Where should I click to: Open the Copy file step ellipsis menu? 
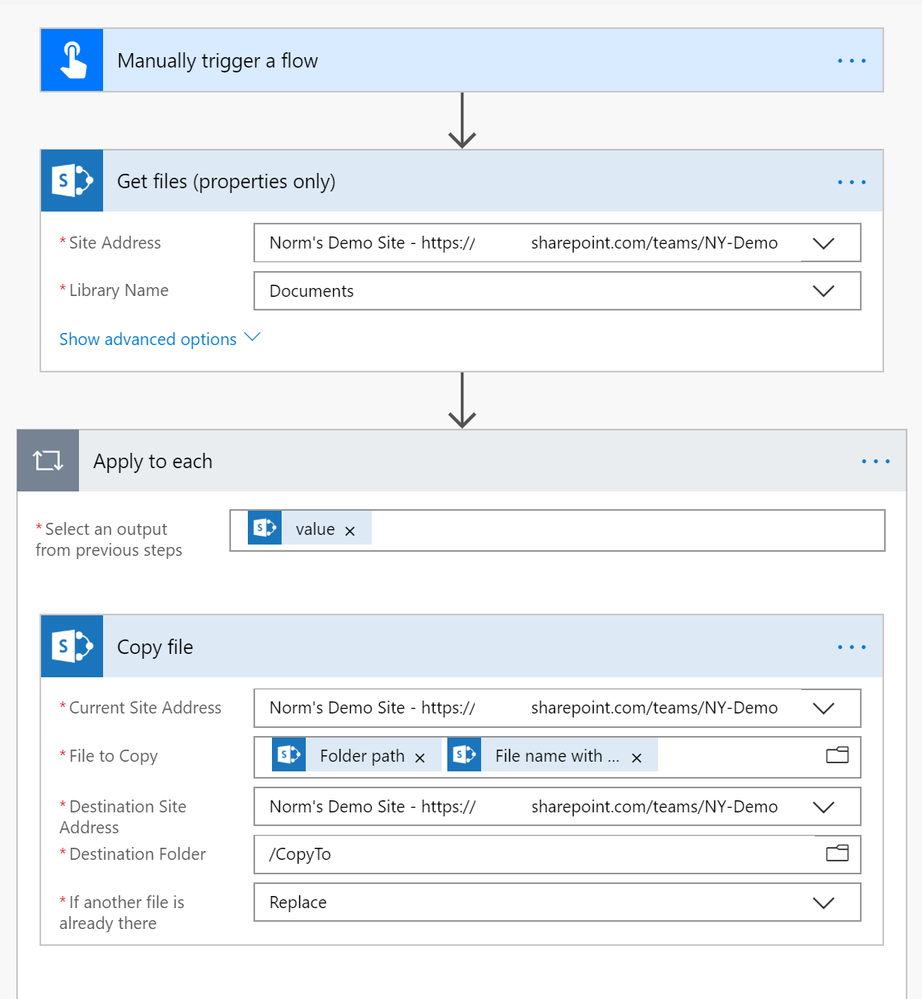[851, 647]
